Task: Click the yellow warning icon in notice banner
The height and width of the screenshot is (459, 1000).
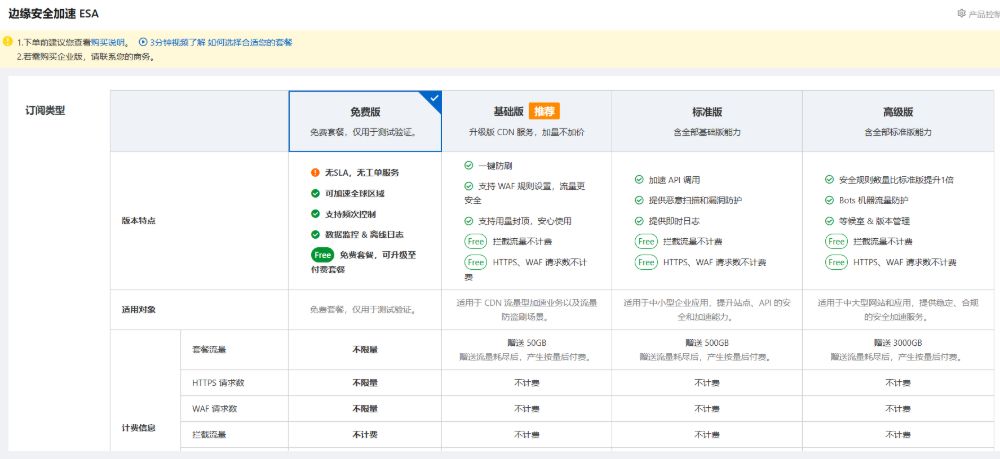Action: pos(8,43)
